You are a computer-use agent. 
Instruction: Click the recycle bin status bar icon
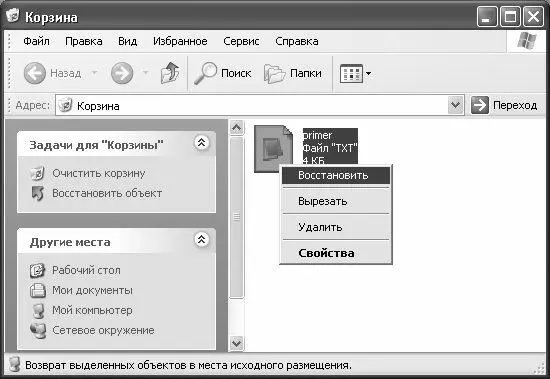point(14,365)
